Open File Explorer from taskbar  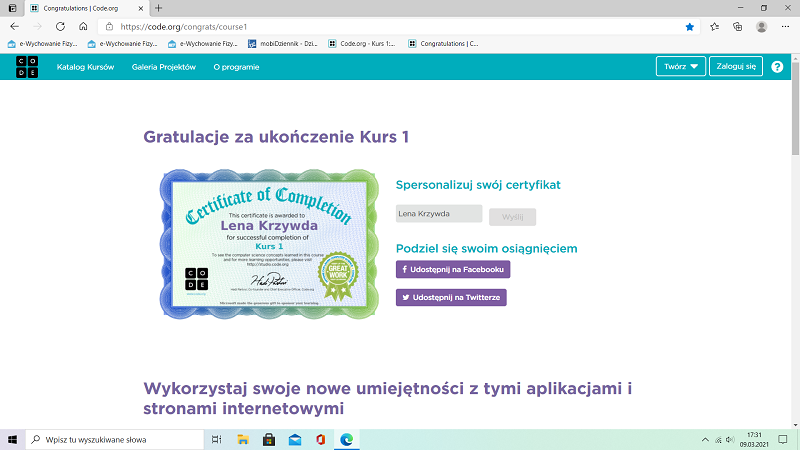click(242, 439)
